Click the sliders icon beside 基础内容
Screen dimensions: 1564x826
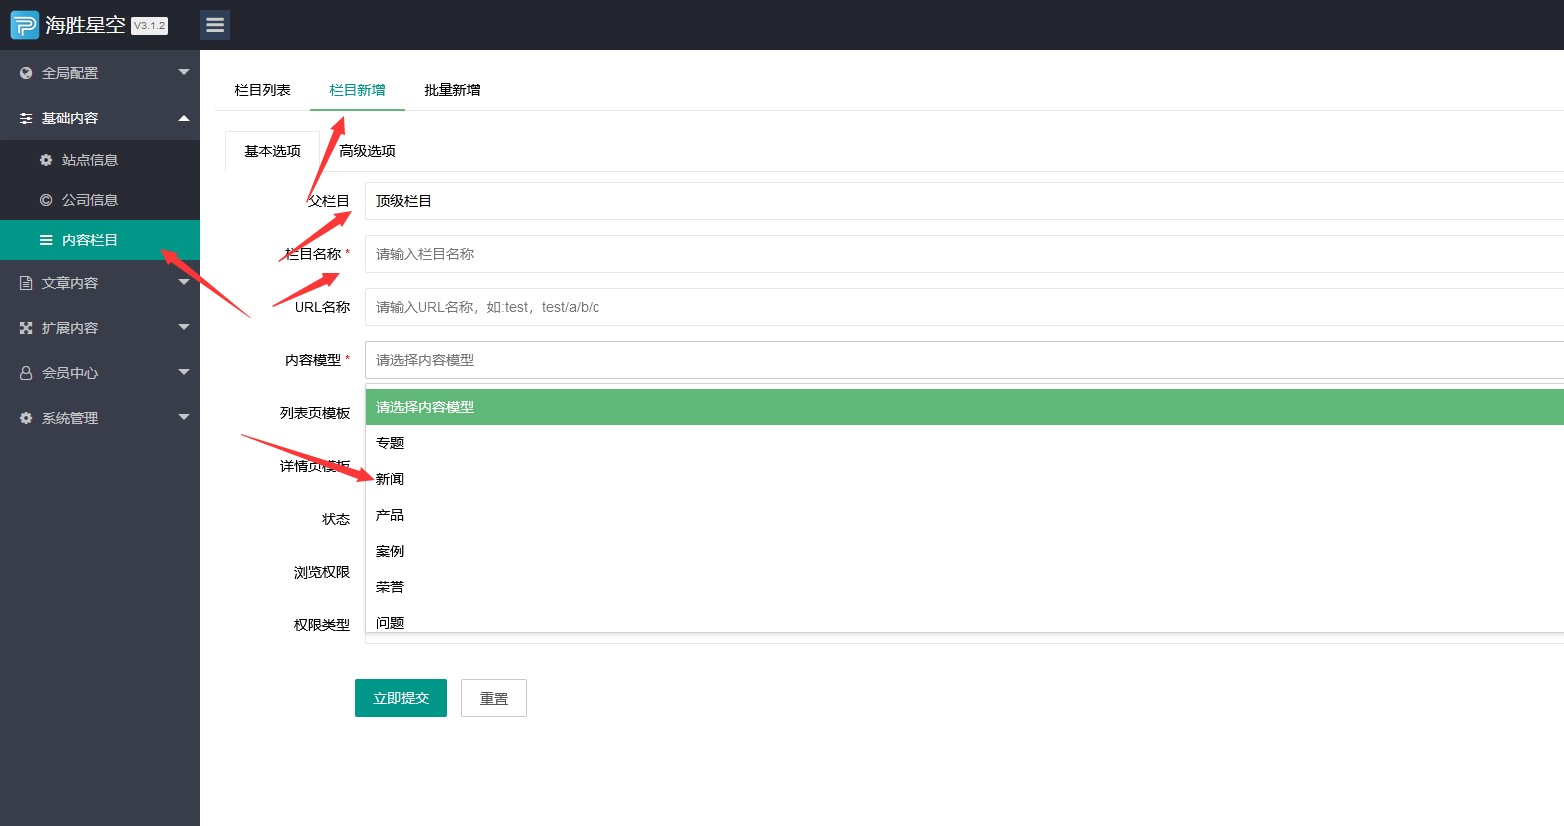(26, 118)
